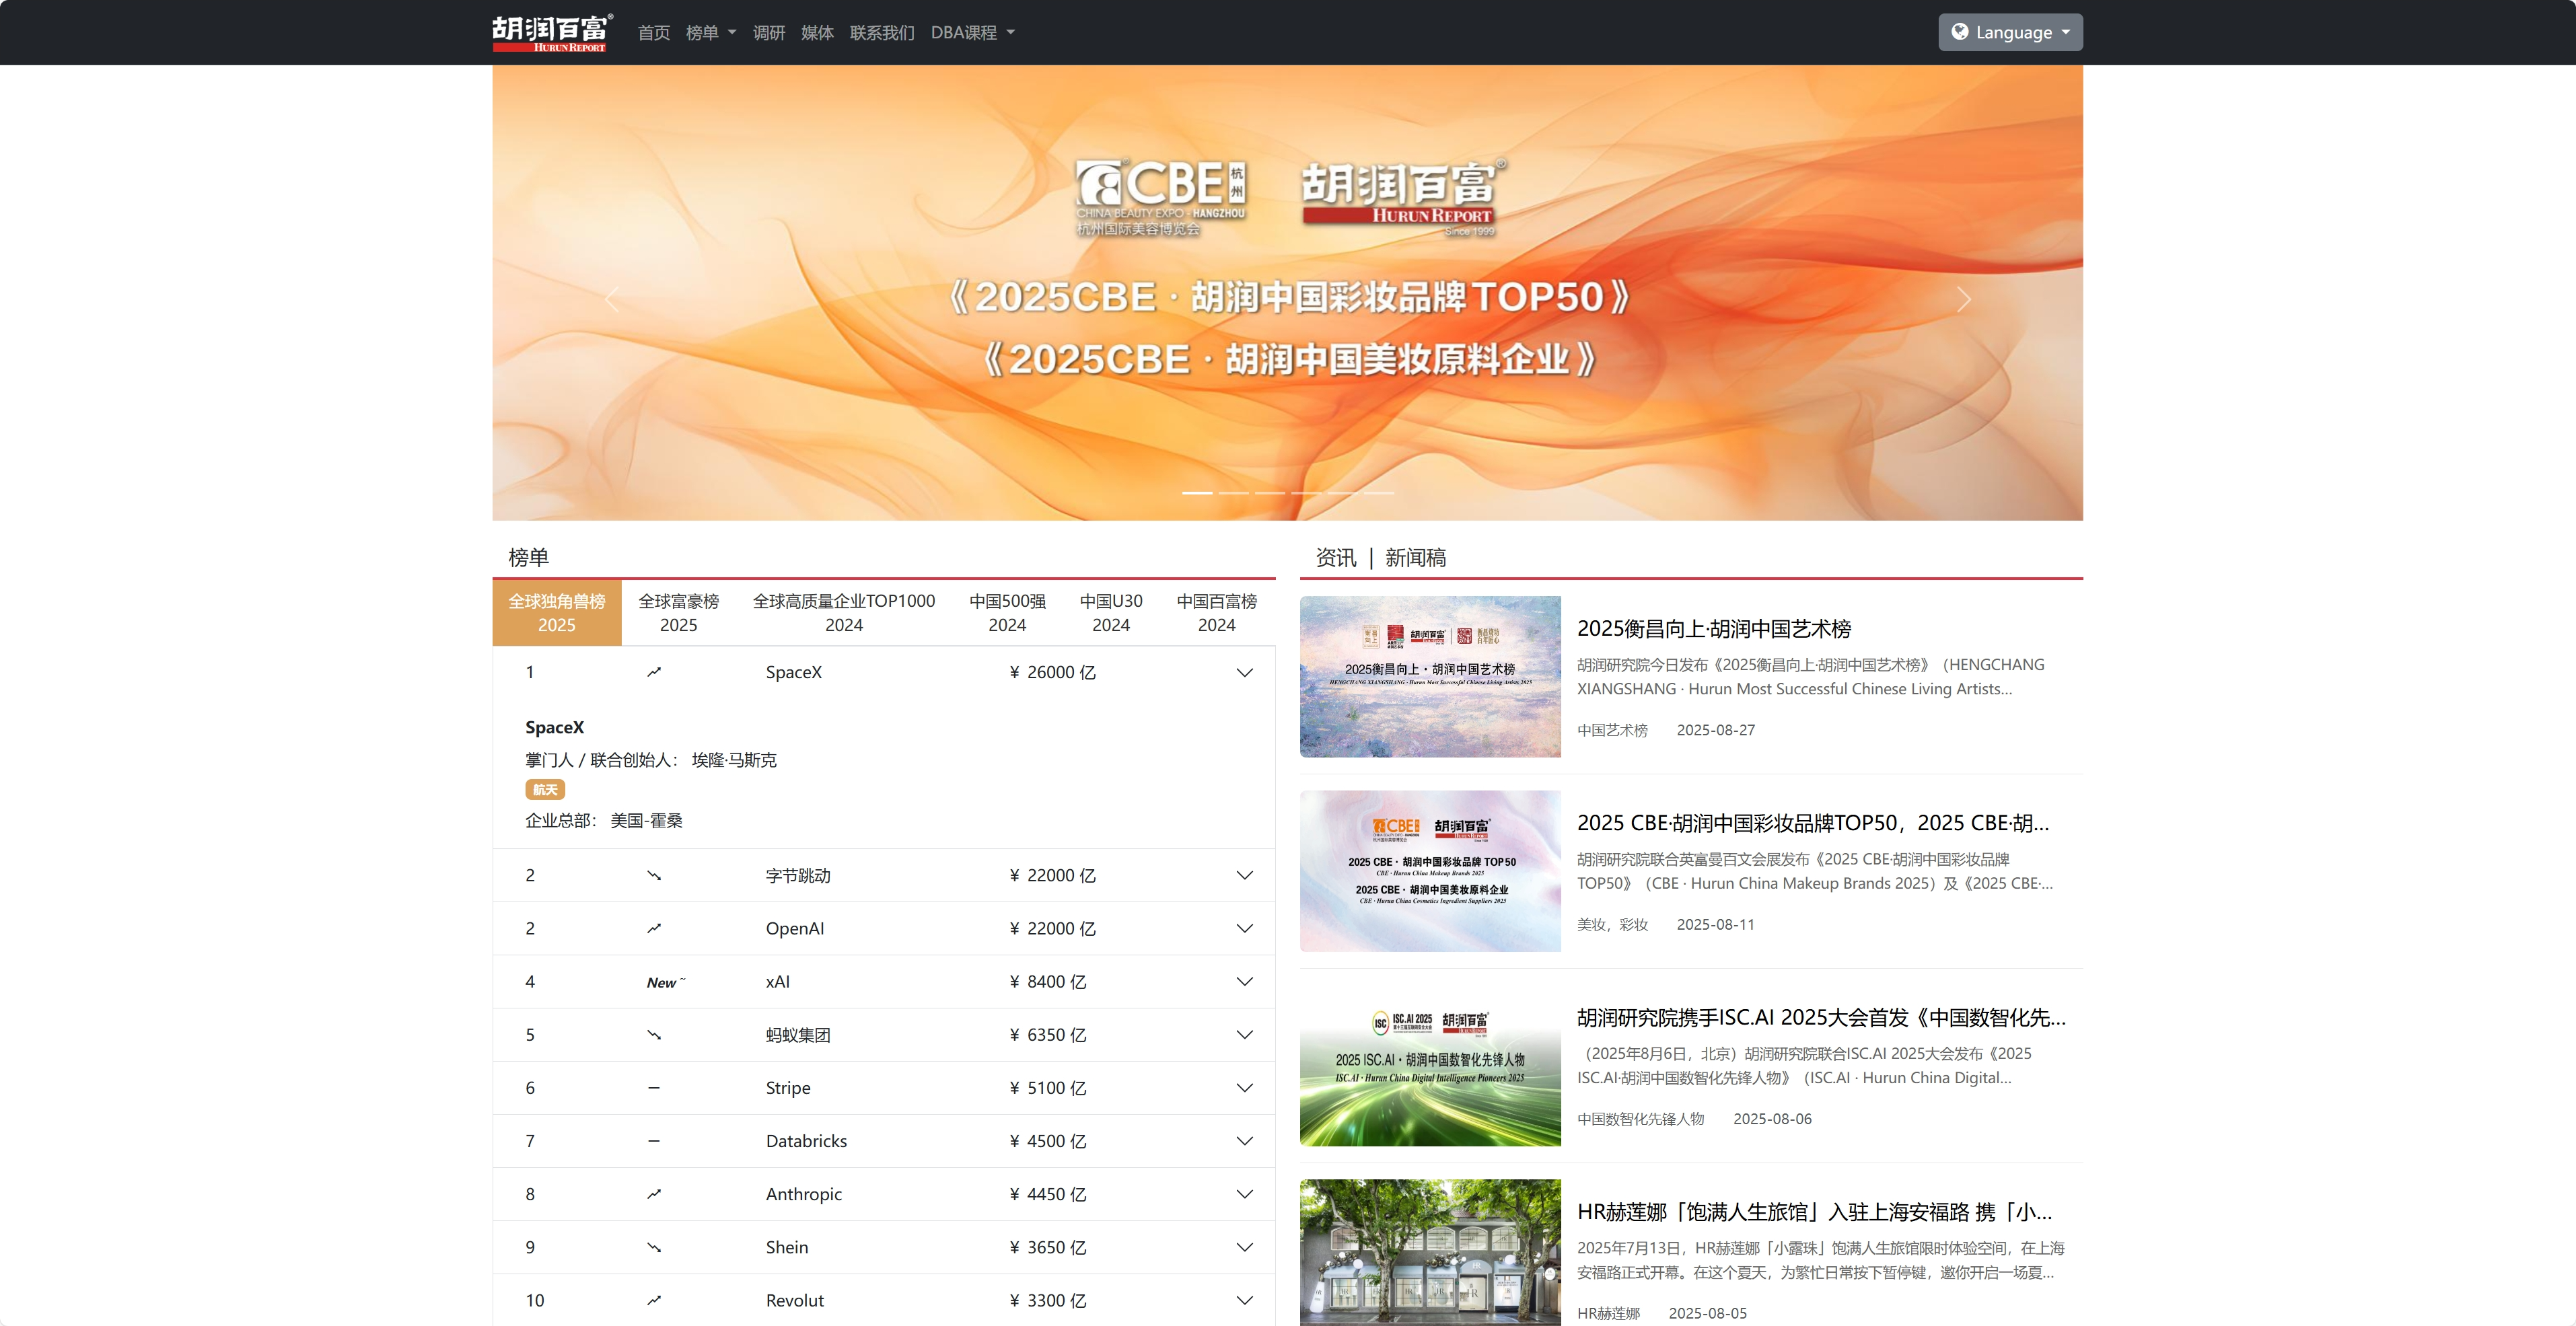Image resolution: width=2576 pixels, height=1326 pixels.
Task: Expand the Databricks row details
Action: (x=1244, y=1141)
